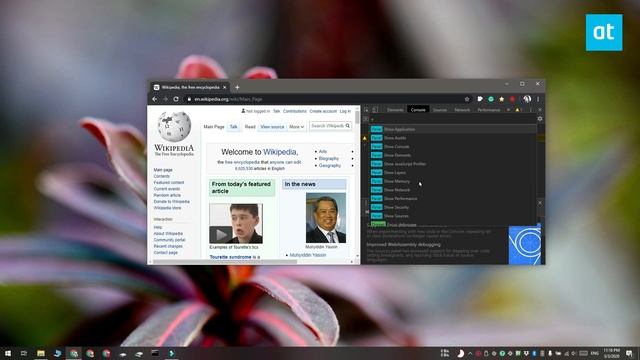Open Windows notification center
This screenshot has height=360, width=640.
coord(629,353)
